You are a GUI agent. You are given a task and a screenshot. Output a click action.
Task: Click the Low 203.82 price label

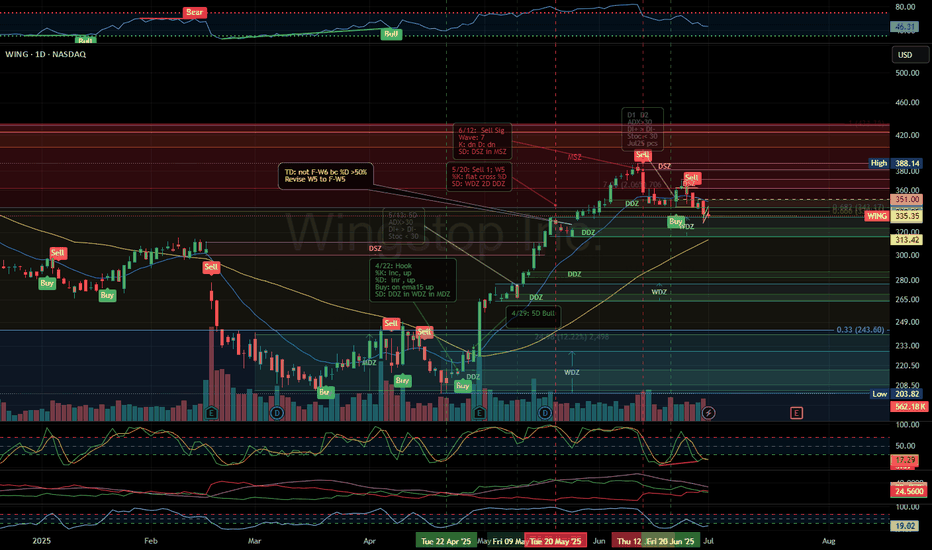[895, 394]
